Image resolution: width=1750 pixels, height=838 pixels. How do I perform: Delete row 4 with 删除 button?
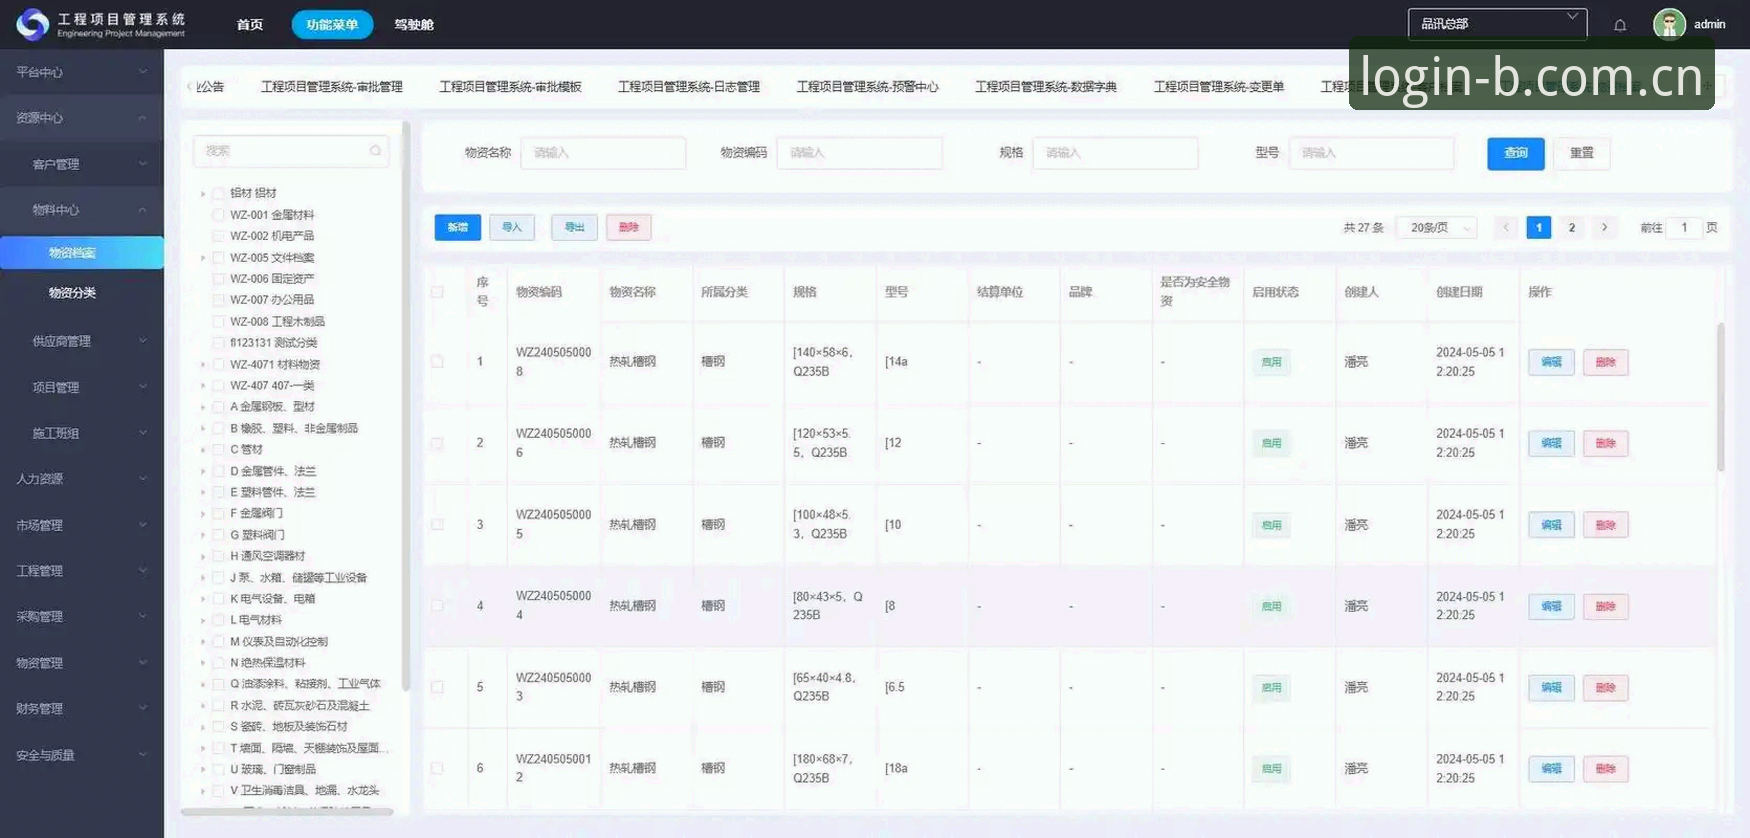[x=1605, y=606]
